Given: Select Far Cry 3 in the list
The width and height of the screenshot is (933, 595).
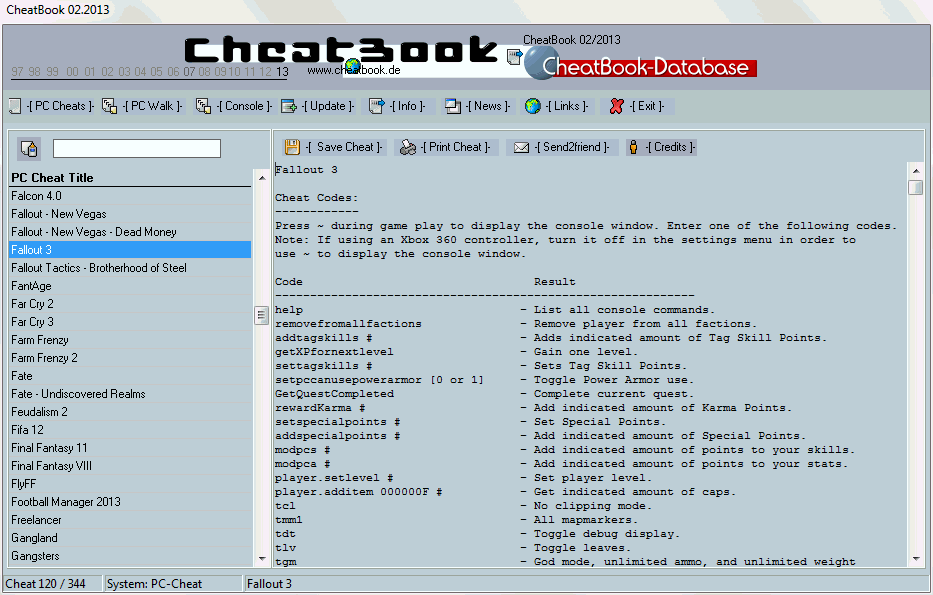Looking at the screenshot, I should [x=131, y=322].
